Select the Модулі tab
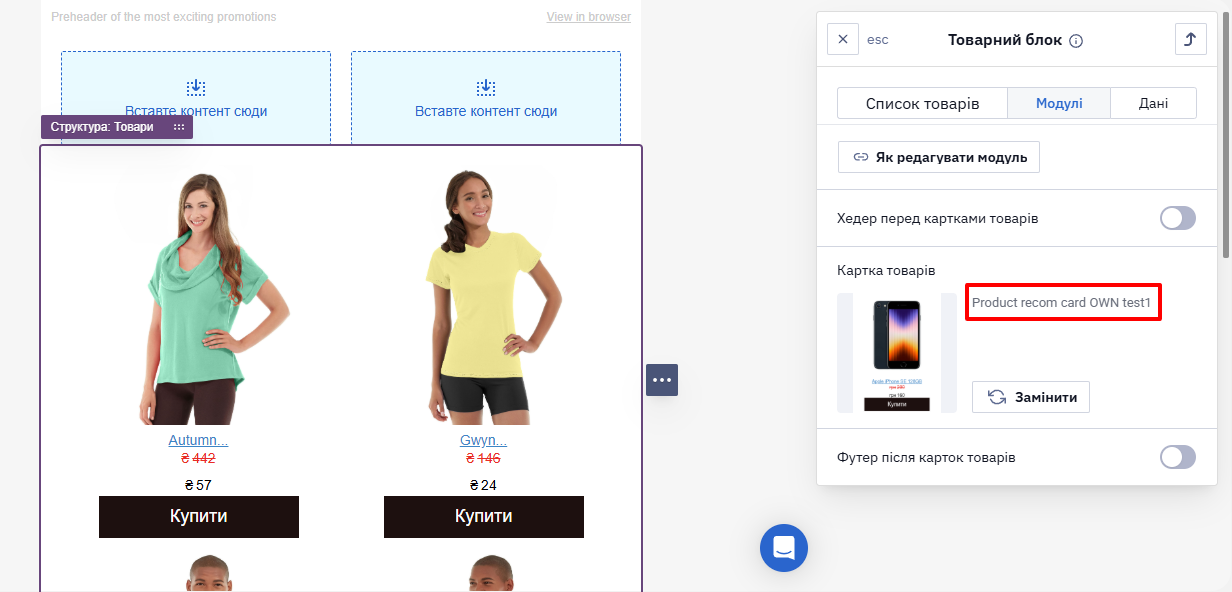 [x=1059, y=104]
